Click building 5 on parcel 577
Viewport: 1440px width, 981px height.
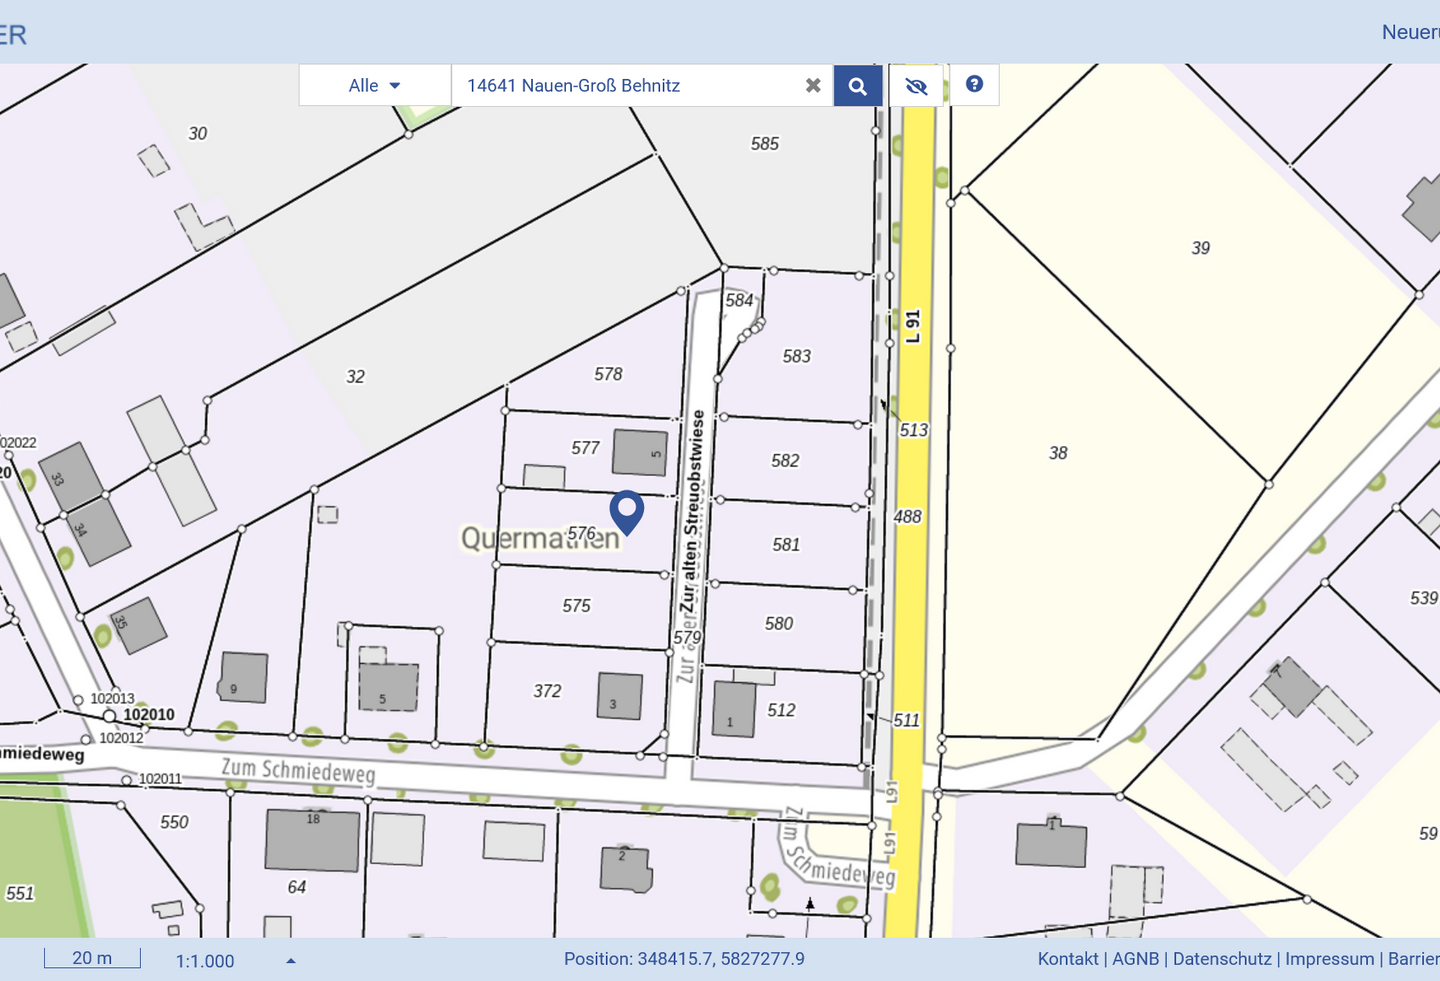point(640,452)
